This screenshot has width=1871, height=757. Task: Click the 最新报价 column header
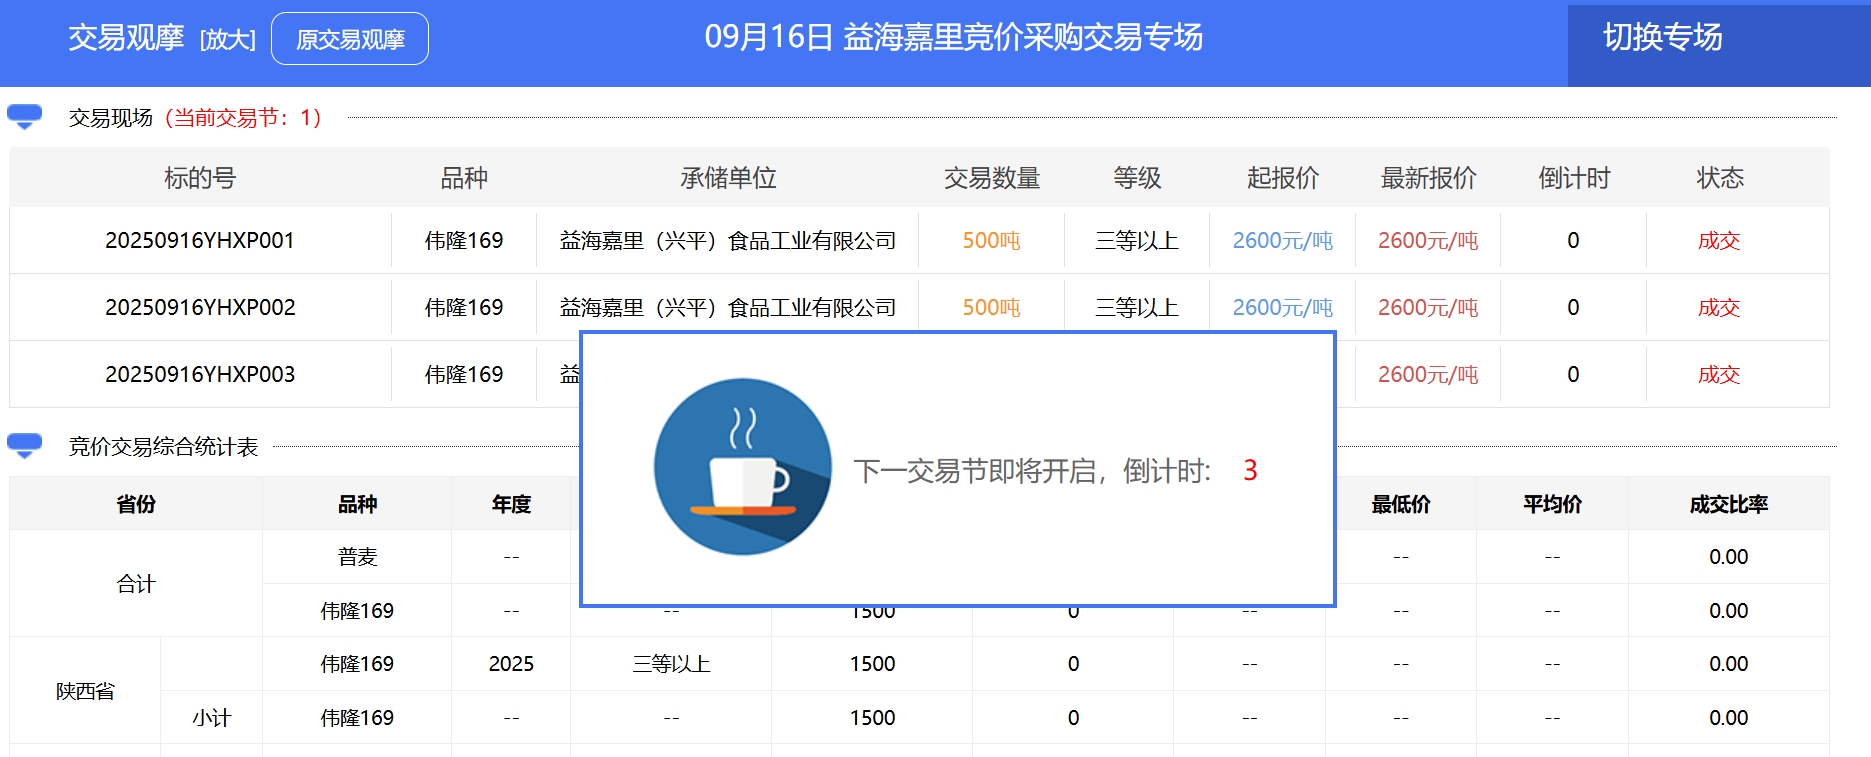click(1428, 178)
